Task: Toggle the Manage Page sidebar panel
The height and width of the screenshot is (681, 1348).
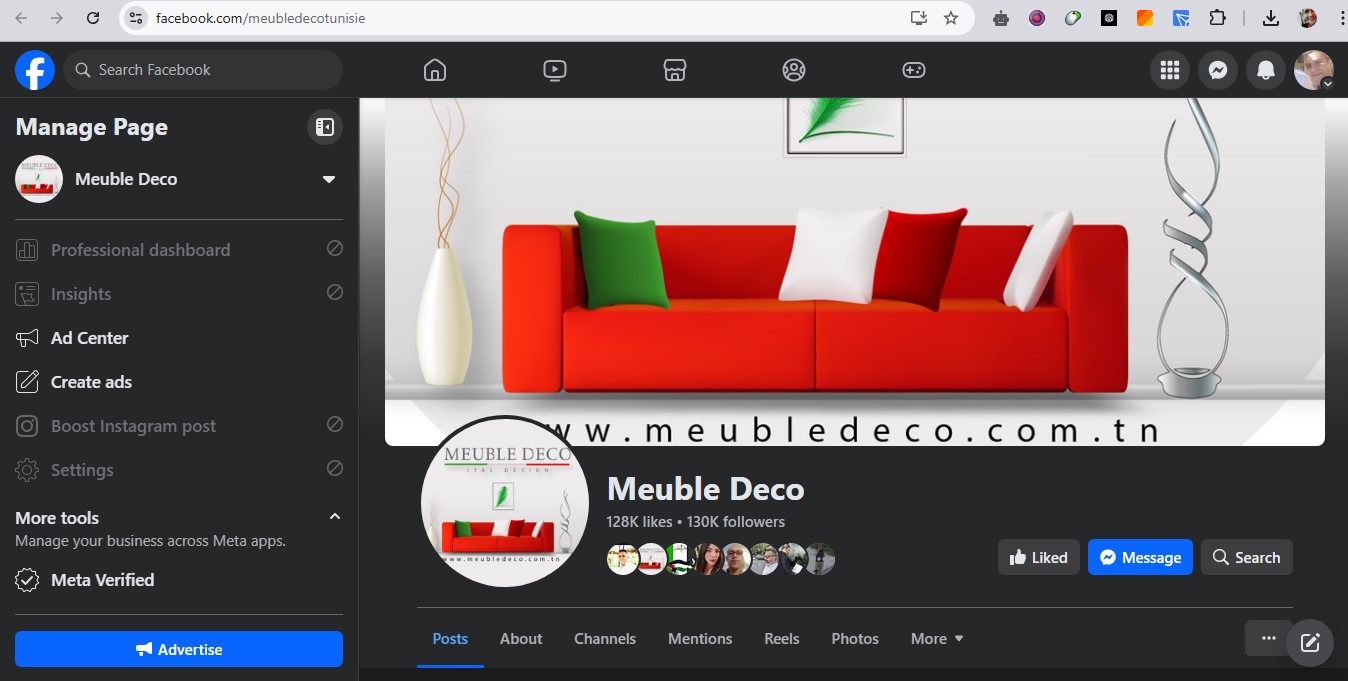Action: tap(324, 127)
